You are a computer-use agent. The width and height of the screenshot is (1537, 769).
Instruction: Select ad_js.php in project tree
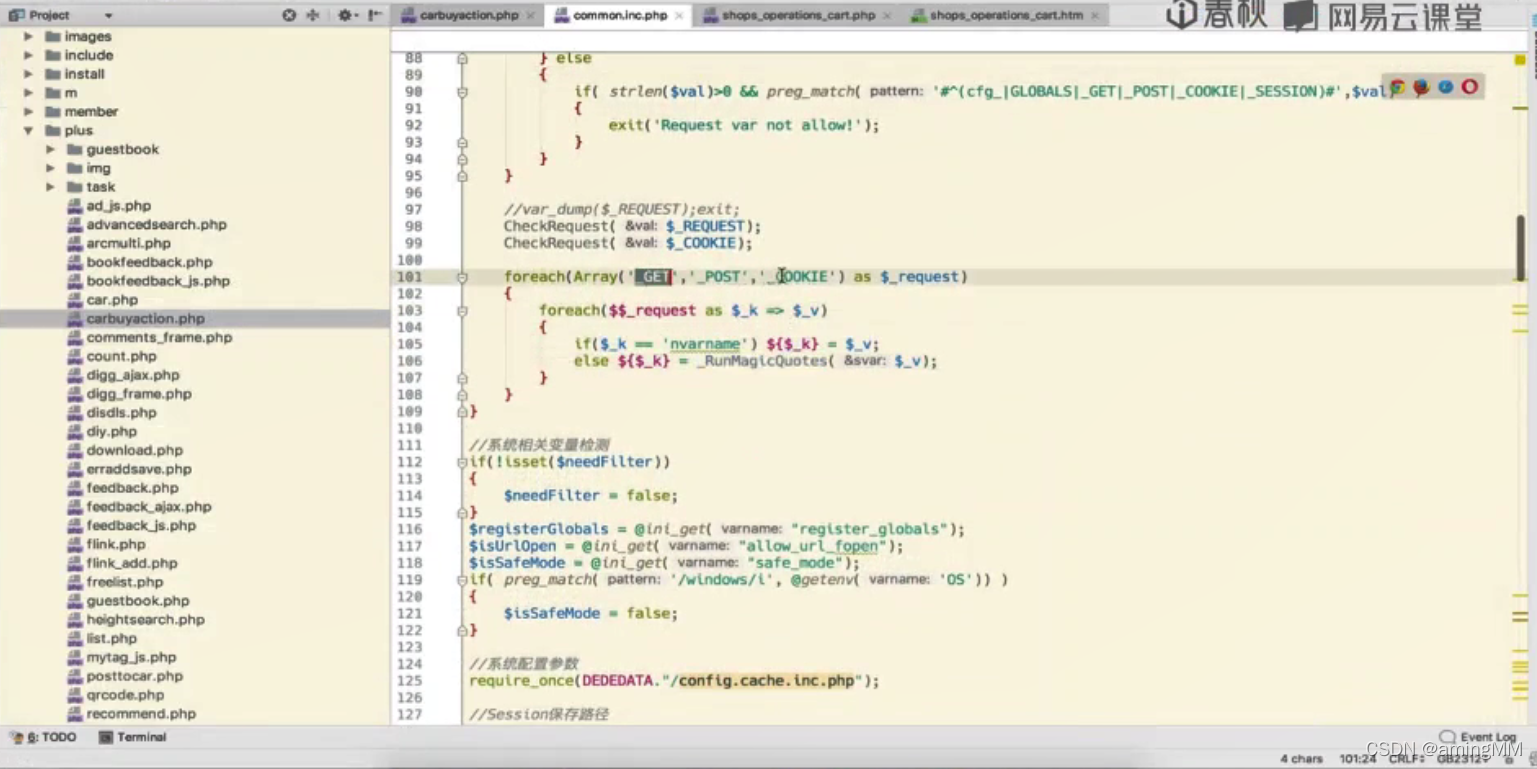coord(118,206)
